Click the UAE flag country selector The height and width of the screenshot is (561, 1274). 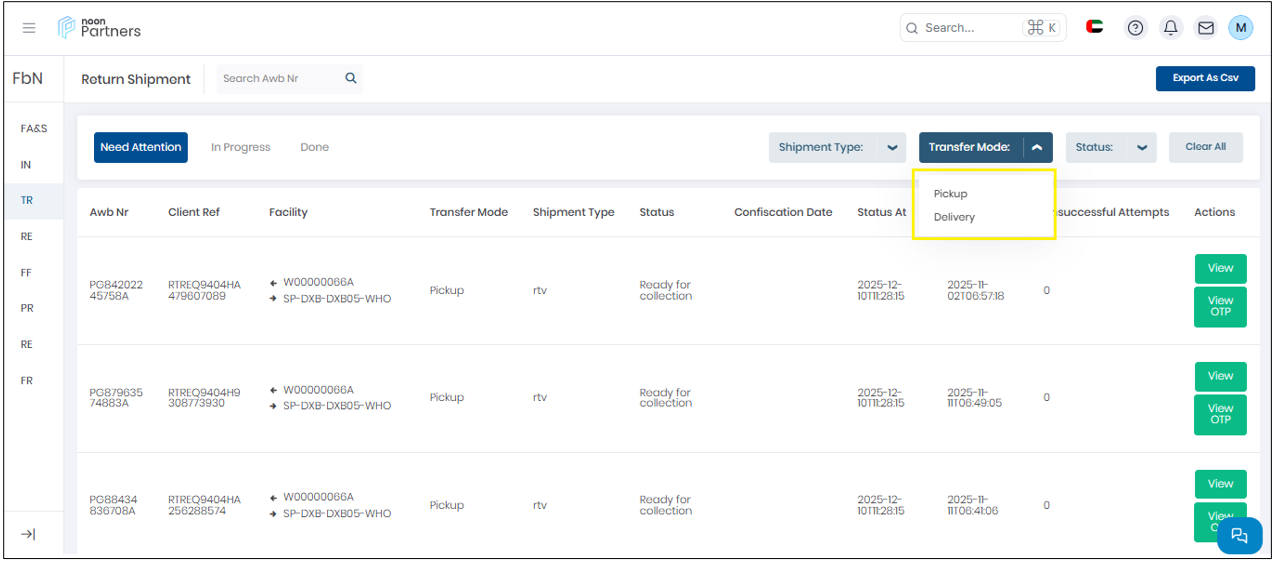click(x=1094, y=28)
